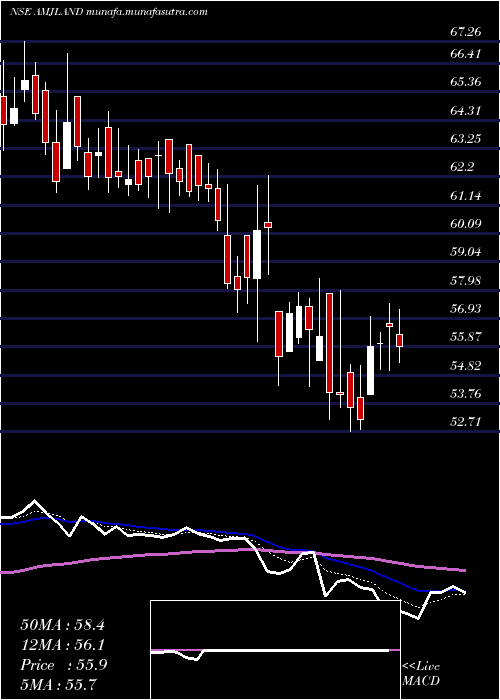Image resolution: width=500 pixels, height=700 pixels.
Task: Click the 12MA : 56.1 readout
Action: click(62, 645)
